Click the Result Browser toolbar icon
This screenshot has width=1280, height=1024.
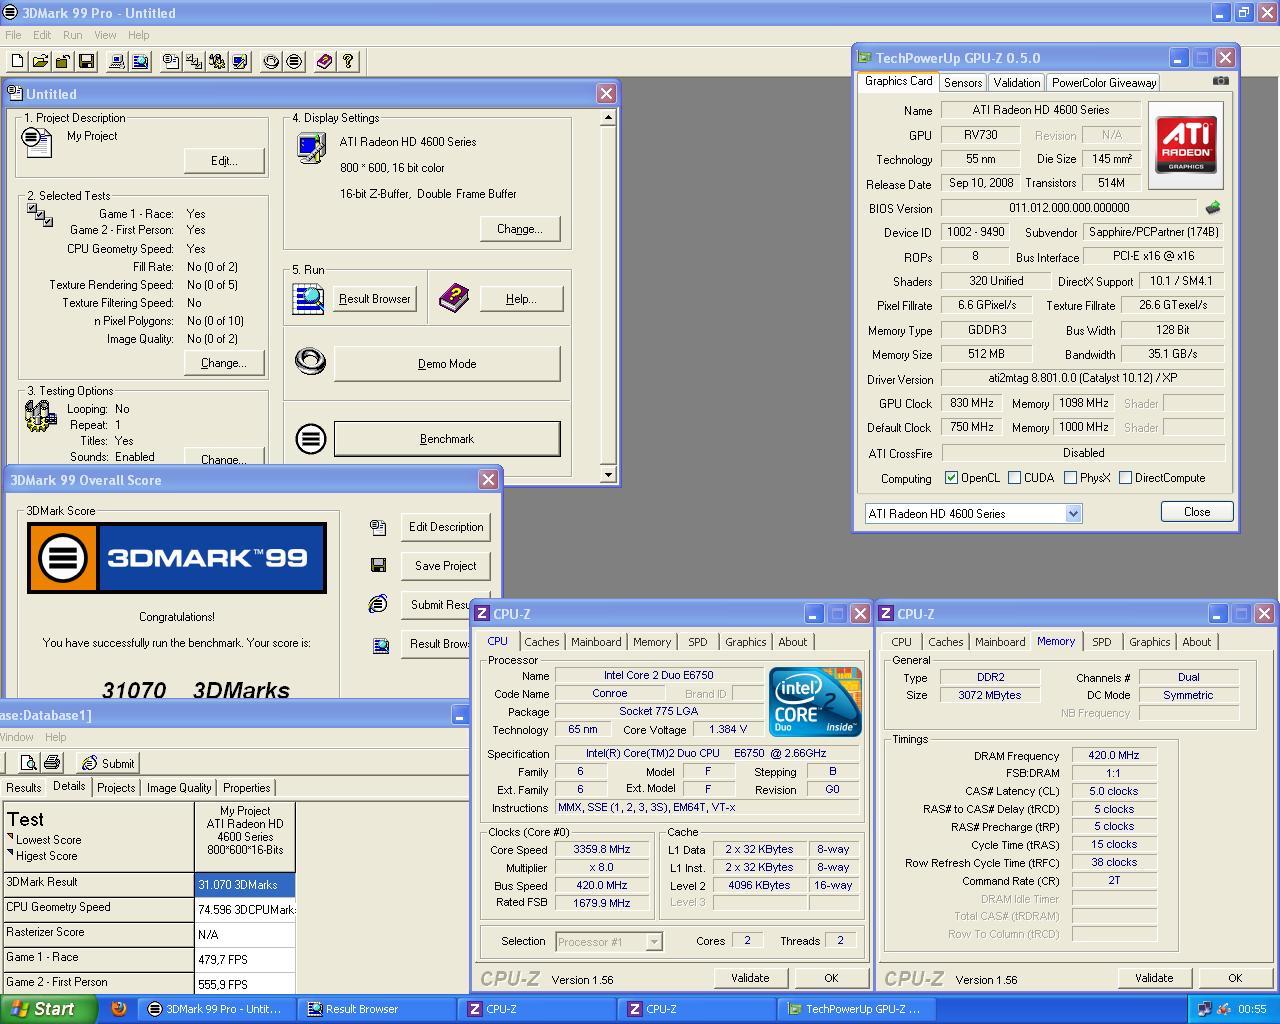(x=140, y=62)
